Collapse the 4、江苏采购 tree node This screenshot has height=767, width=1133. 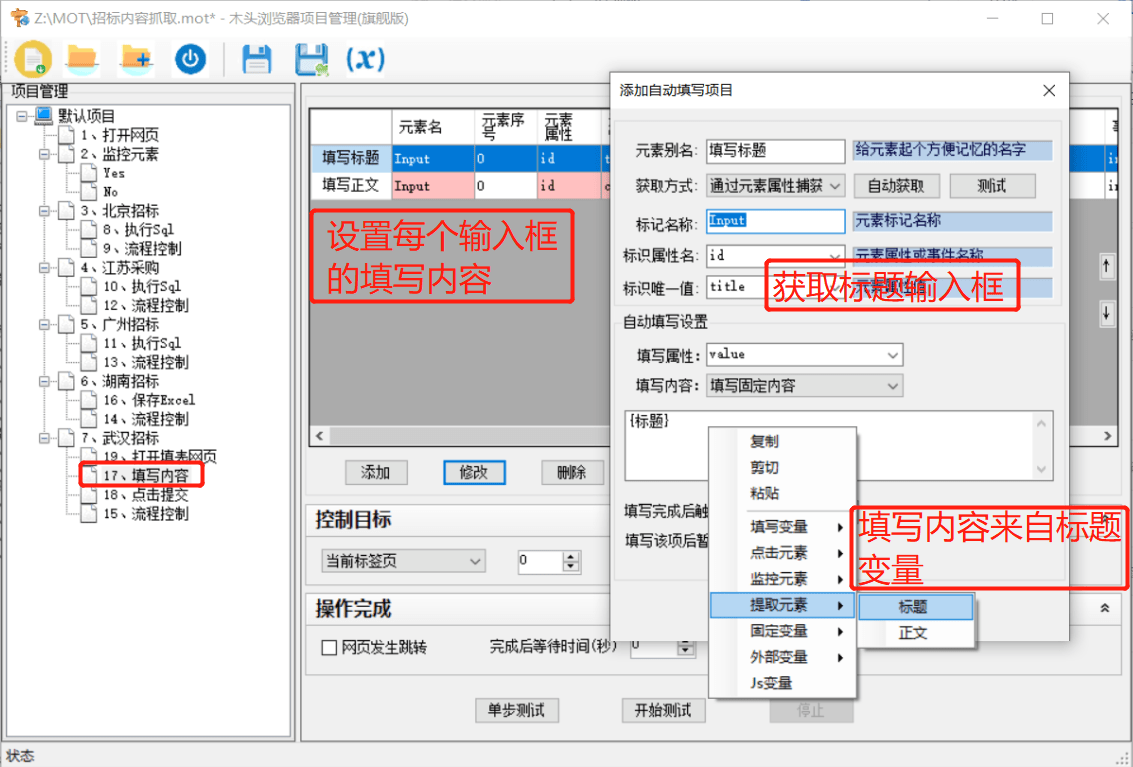[45, 267]
